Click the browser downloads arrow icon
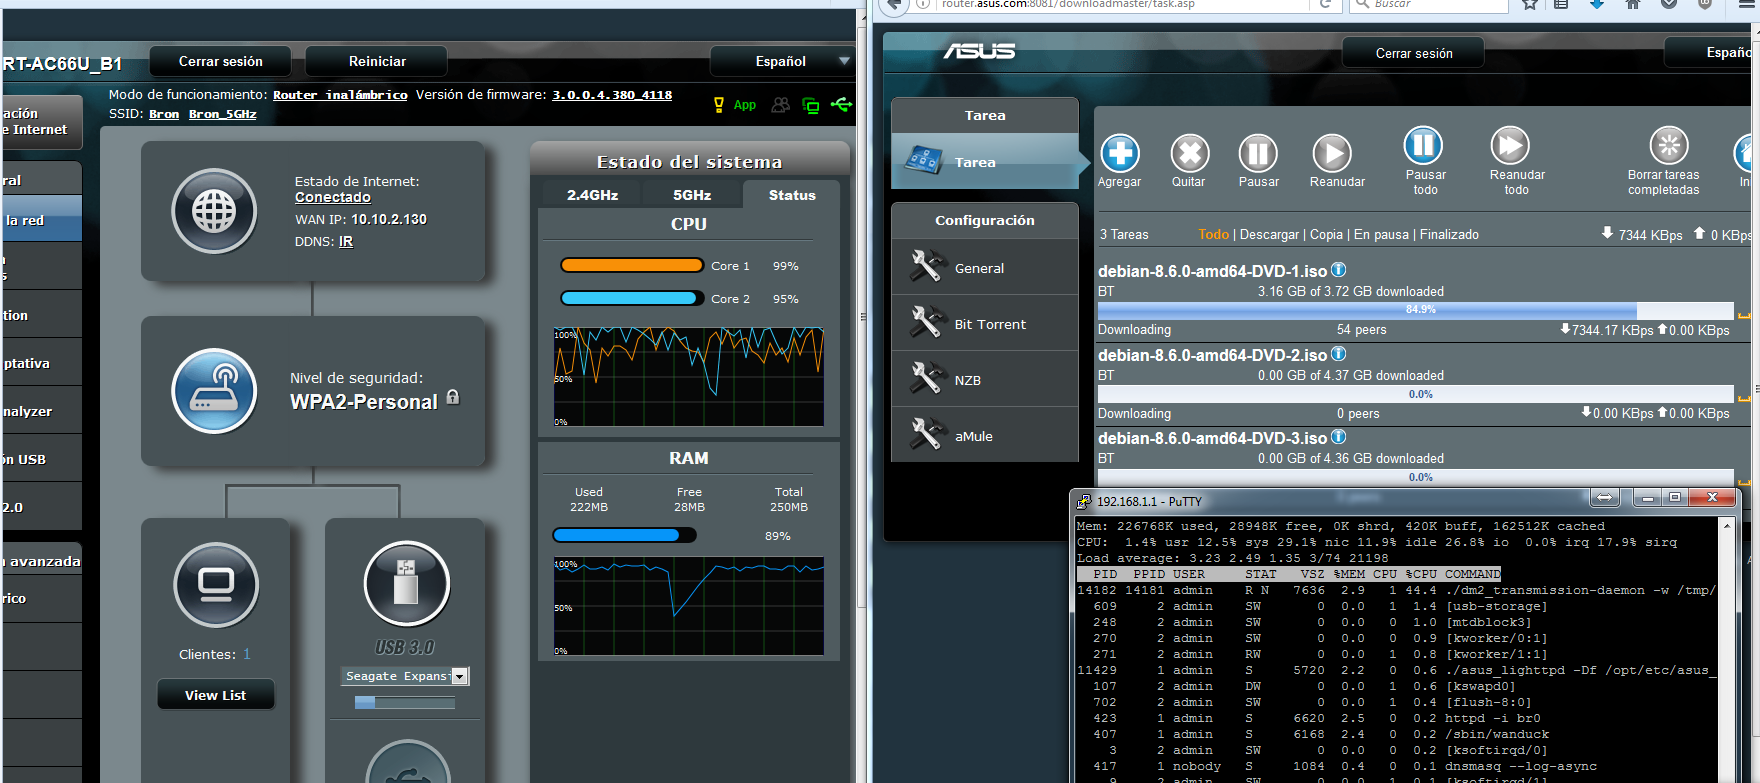The image size is (1760, 783). 1597,4
